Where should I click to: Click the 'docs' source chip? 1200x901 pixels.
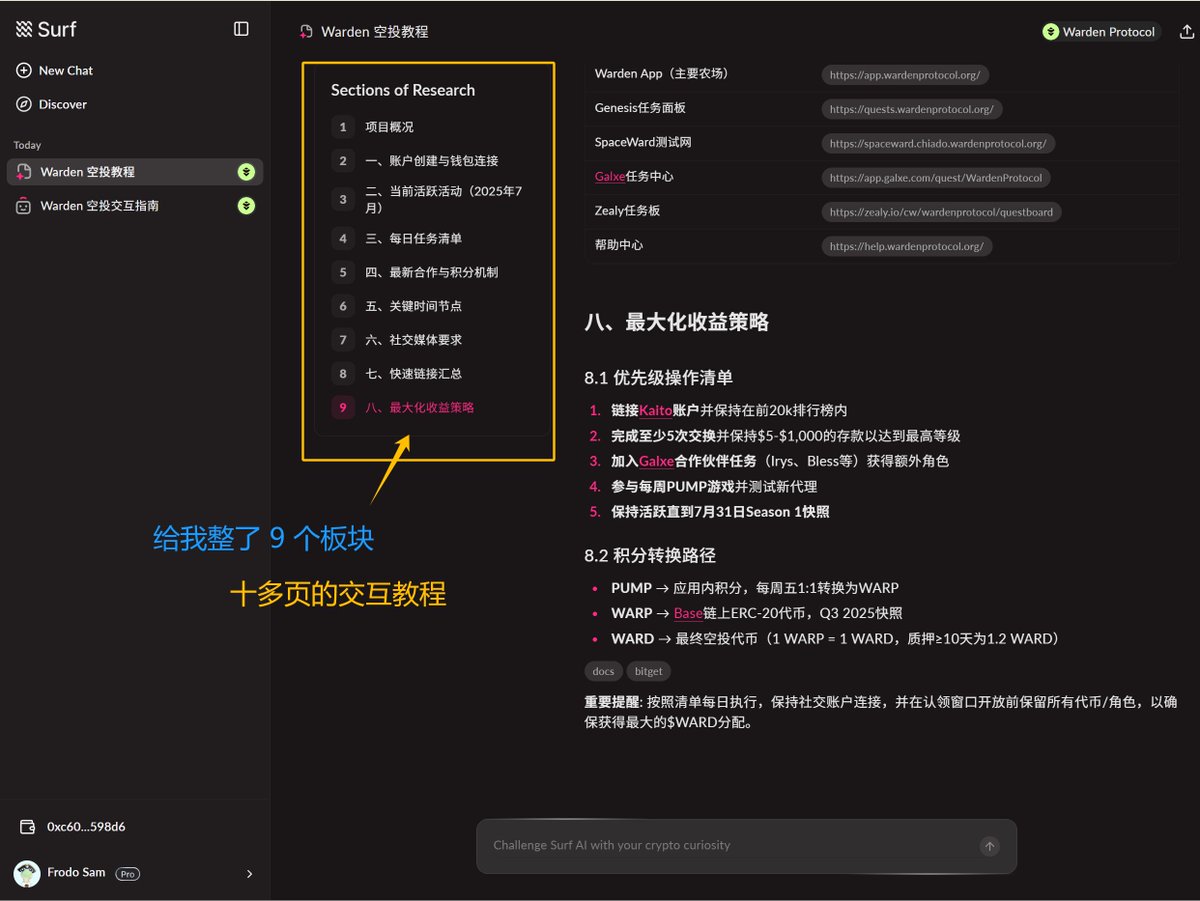point(603,671)
